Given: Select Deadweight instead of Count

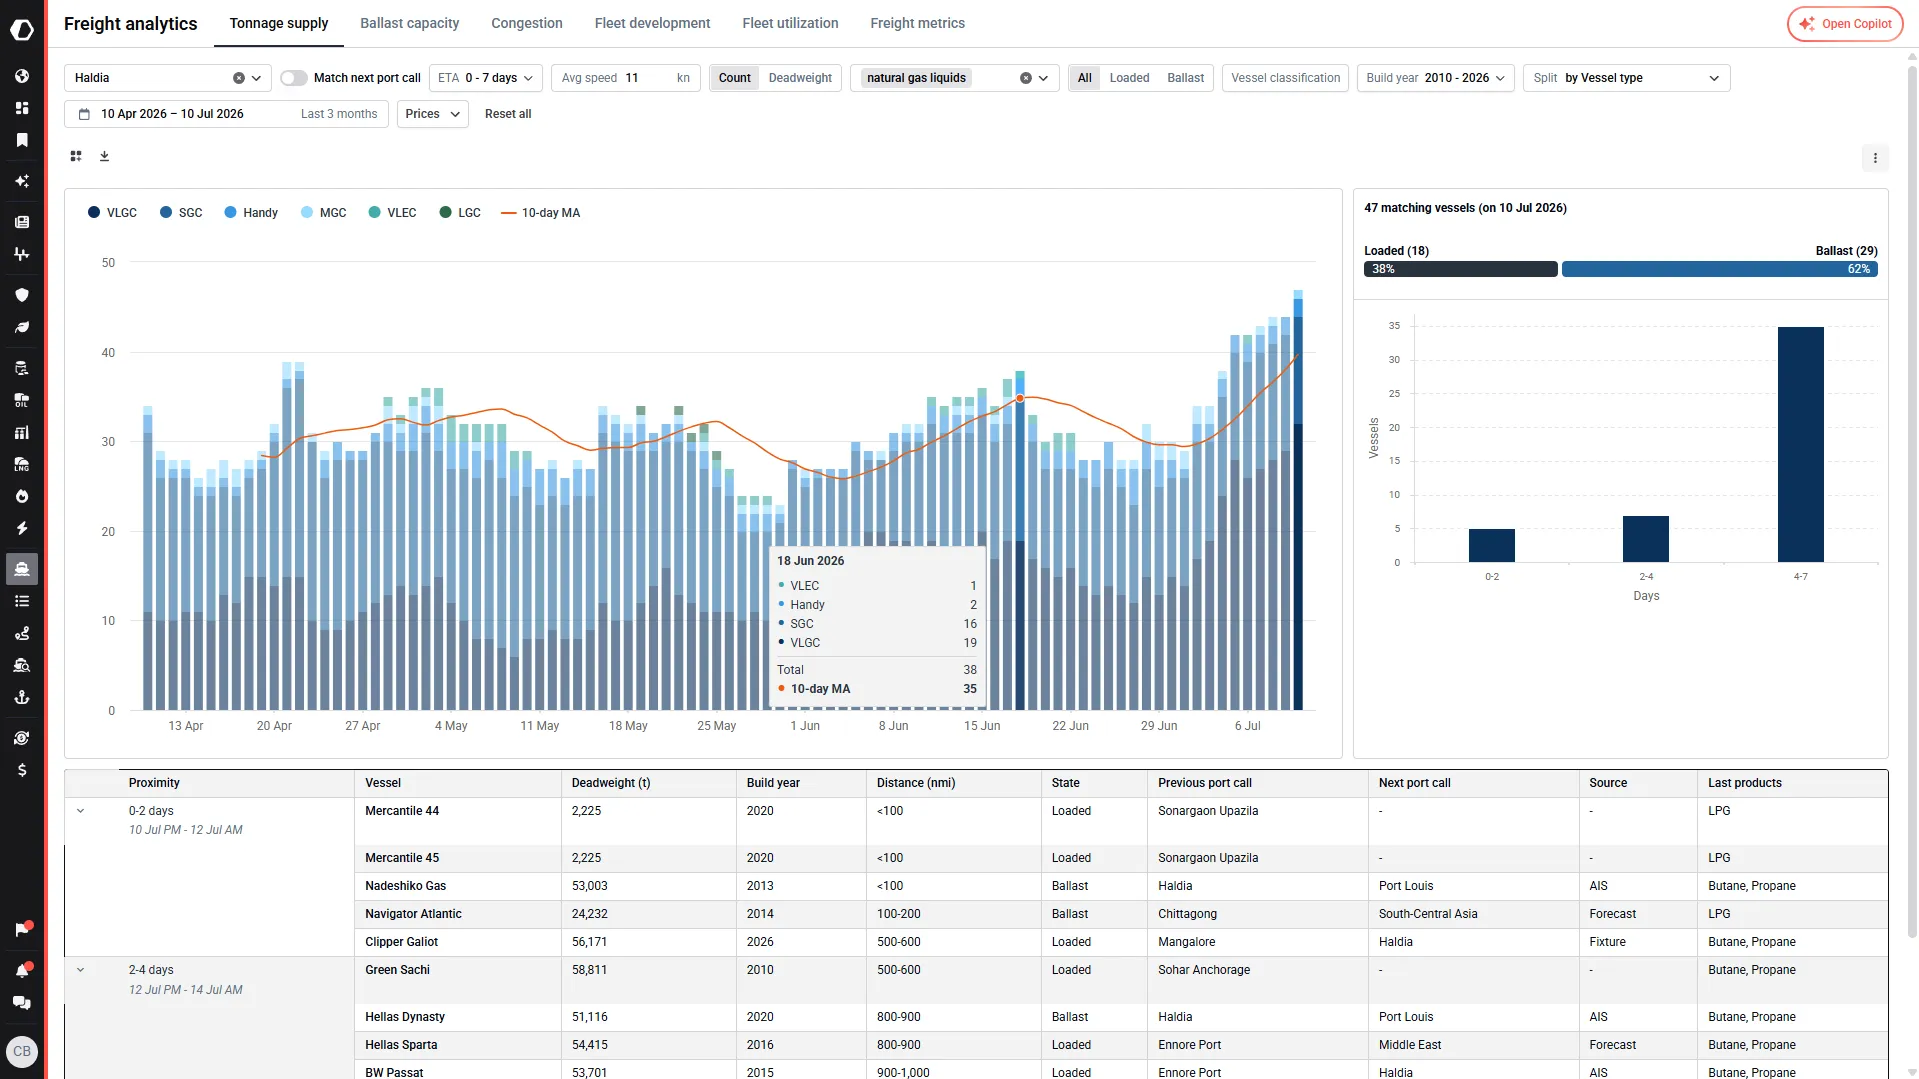Looking at the screenshot, I should (800, 78).
